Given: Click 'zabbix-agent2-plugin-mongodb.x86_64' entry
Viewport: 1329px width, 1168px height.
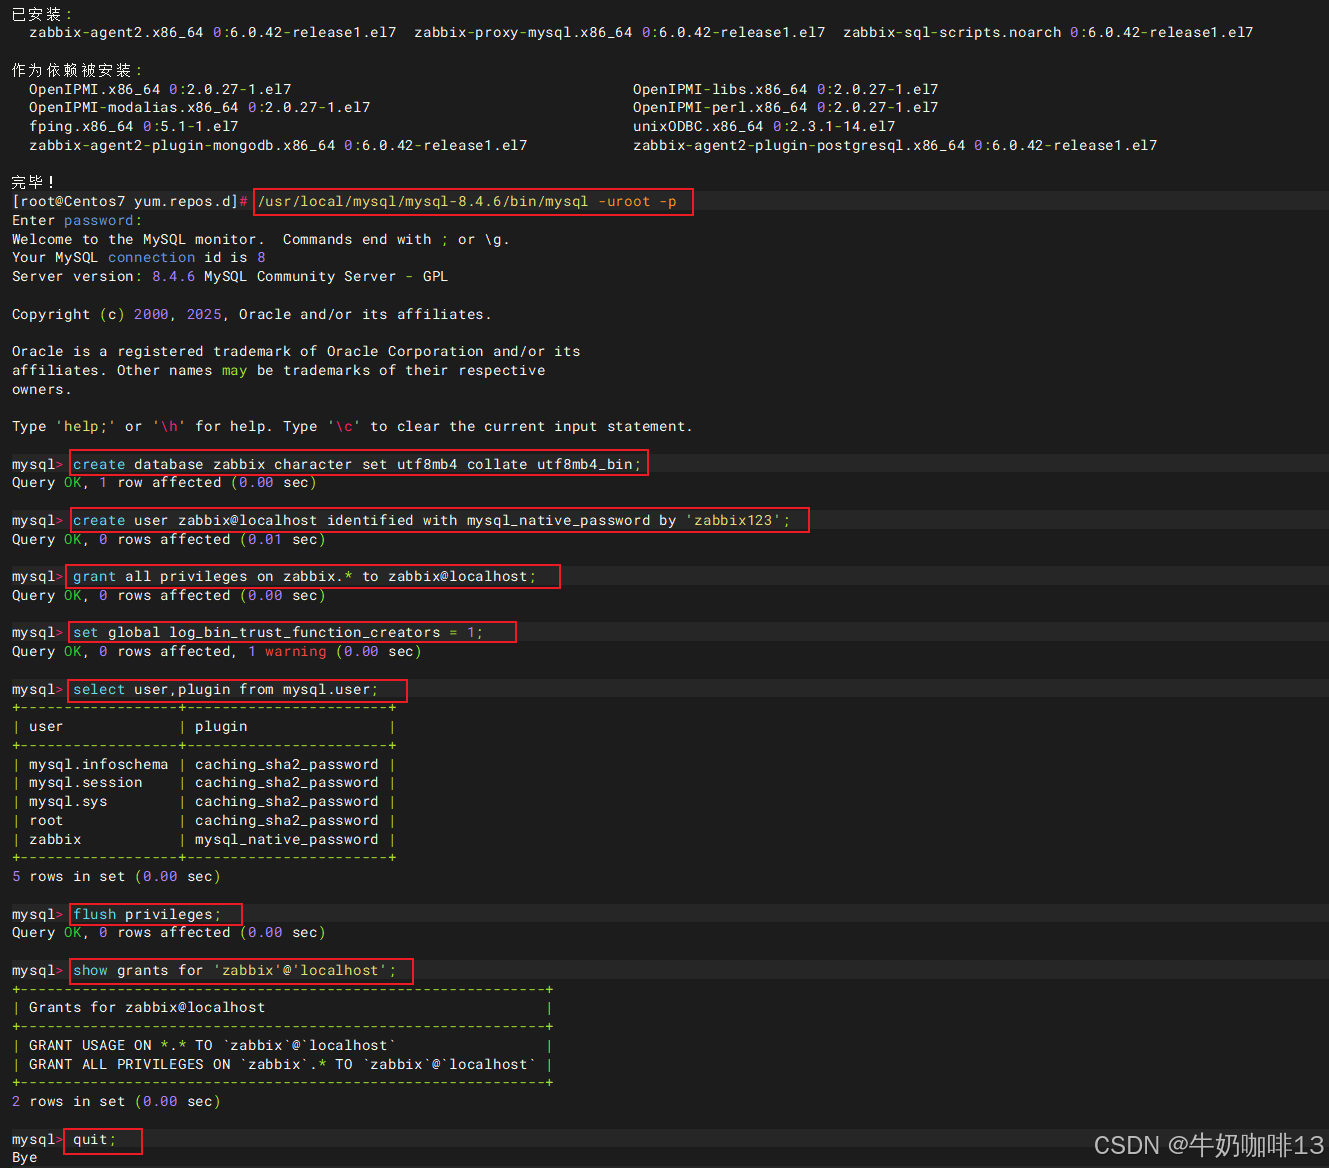Looking at the screenshot, I should tap(278, 145).
